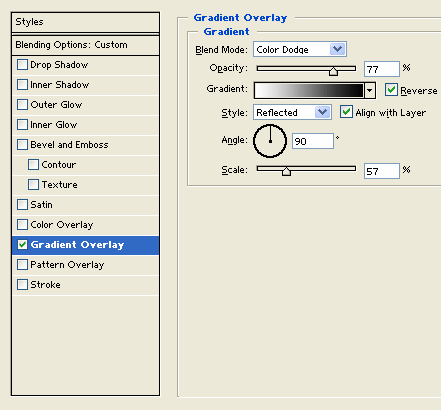
Task: Uncheck the Gradient Overlay checkbox
Action: point(22,245)
